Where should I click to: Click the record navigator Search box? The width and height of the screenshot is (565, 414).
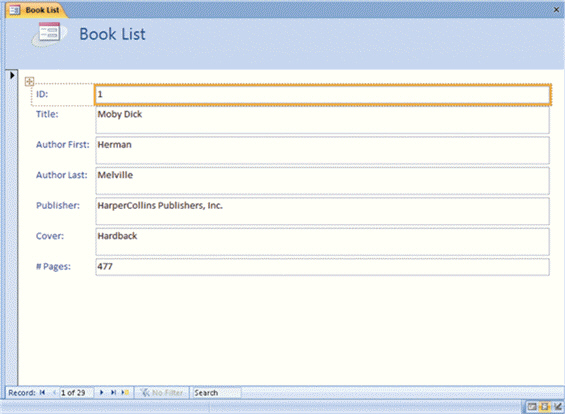coord(216,392)
